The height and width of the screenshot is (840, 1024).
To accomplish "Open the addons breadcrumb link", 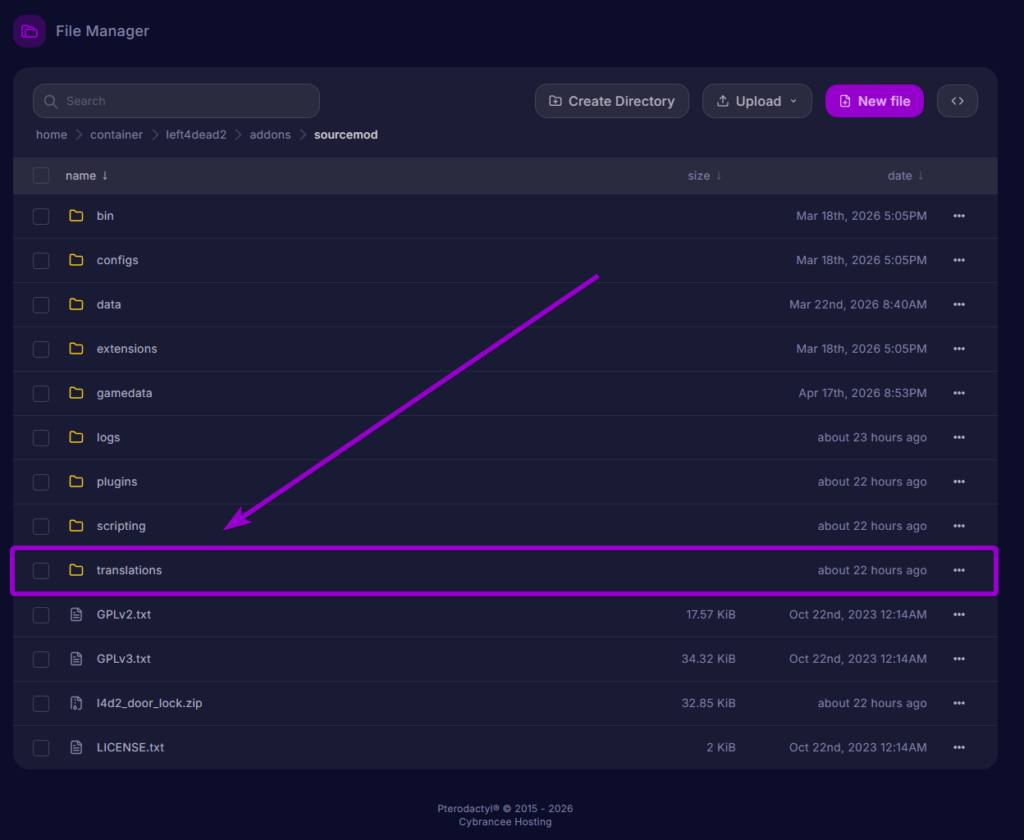I will coord(270,134).
